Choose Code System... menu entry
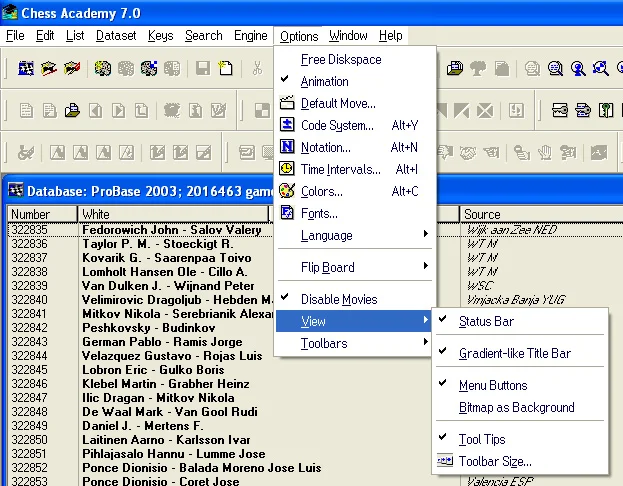 click(354, 126)
